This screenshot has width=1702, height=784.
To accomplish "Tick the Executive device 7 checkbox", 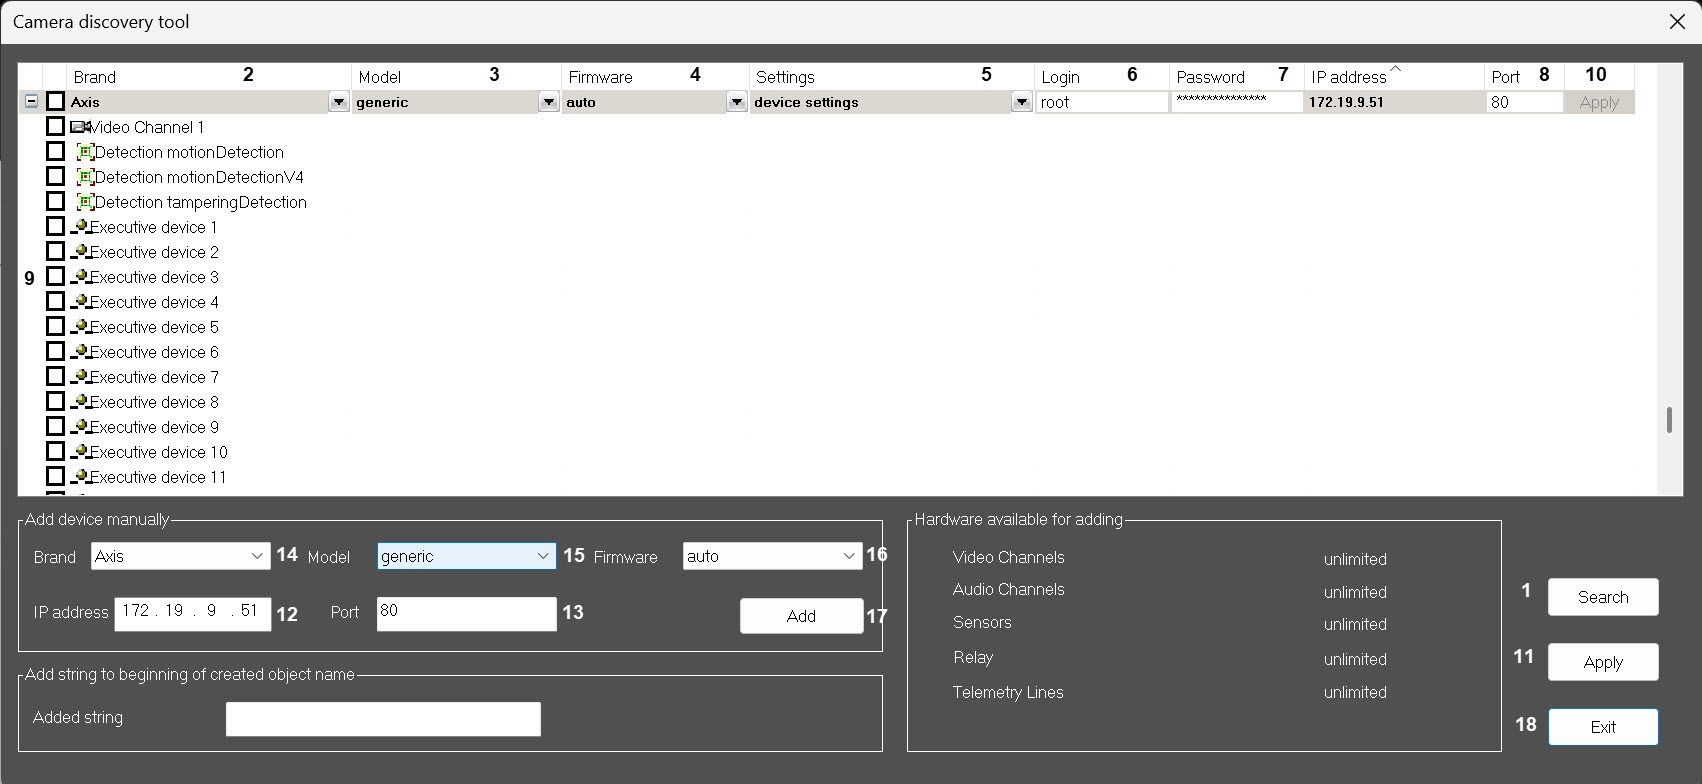I will (x=56, y=377).
